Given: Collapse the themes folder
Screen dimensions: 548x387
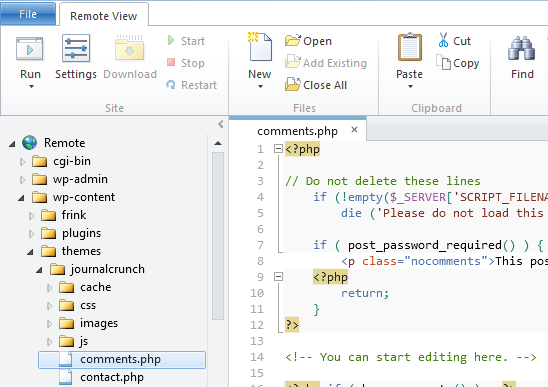Looking at the screenshot, I should click(30, 252).
